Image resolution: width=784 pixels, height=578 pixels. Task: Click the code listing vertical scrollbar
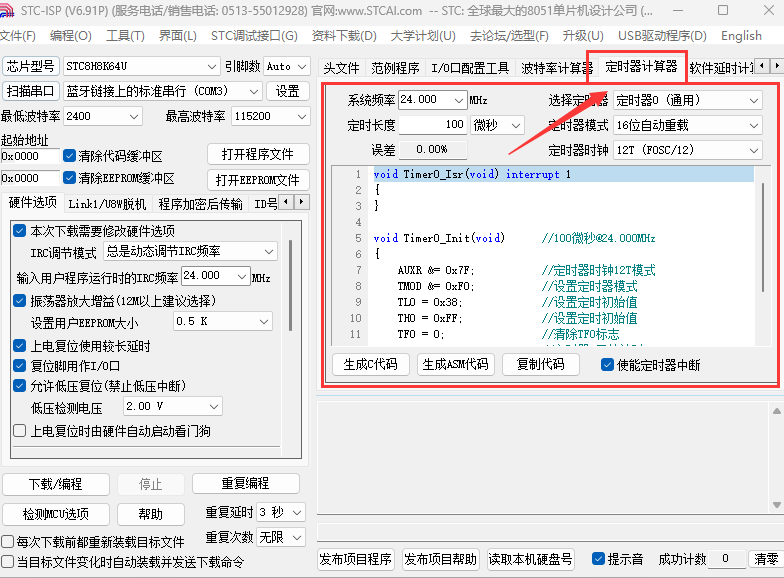(x=762, y=238)
